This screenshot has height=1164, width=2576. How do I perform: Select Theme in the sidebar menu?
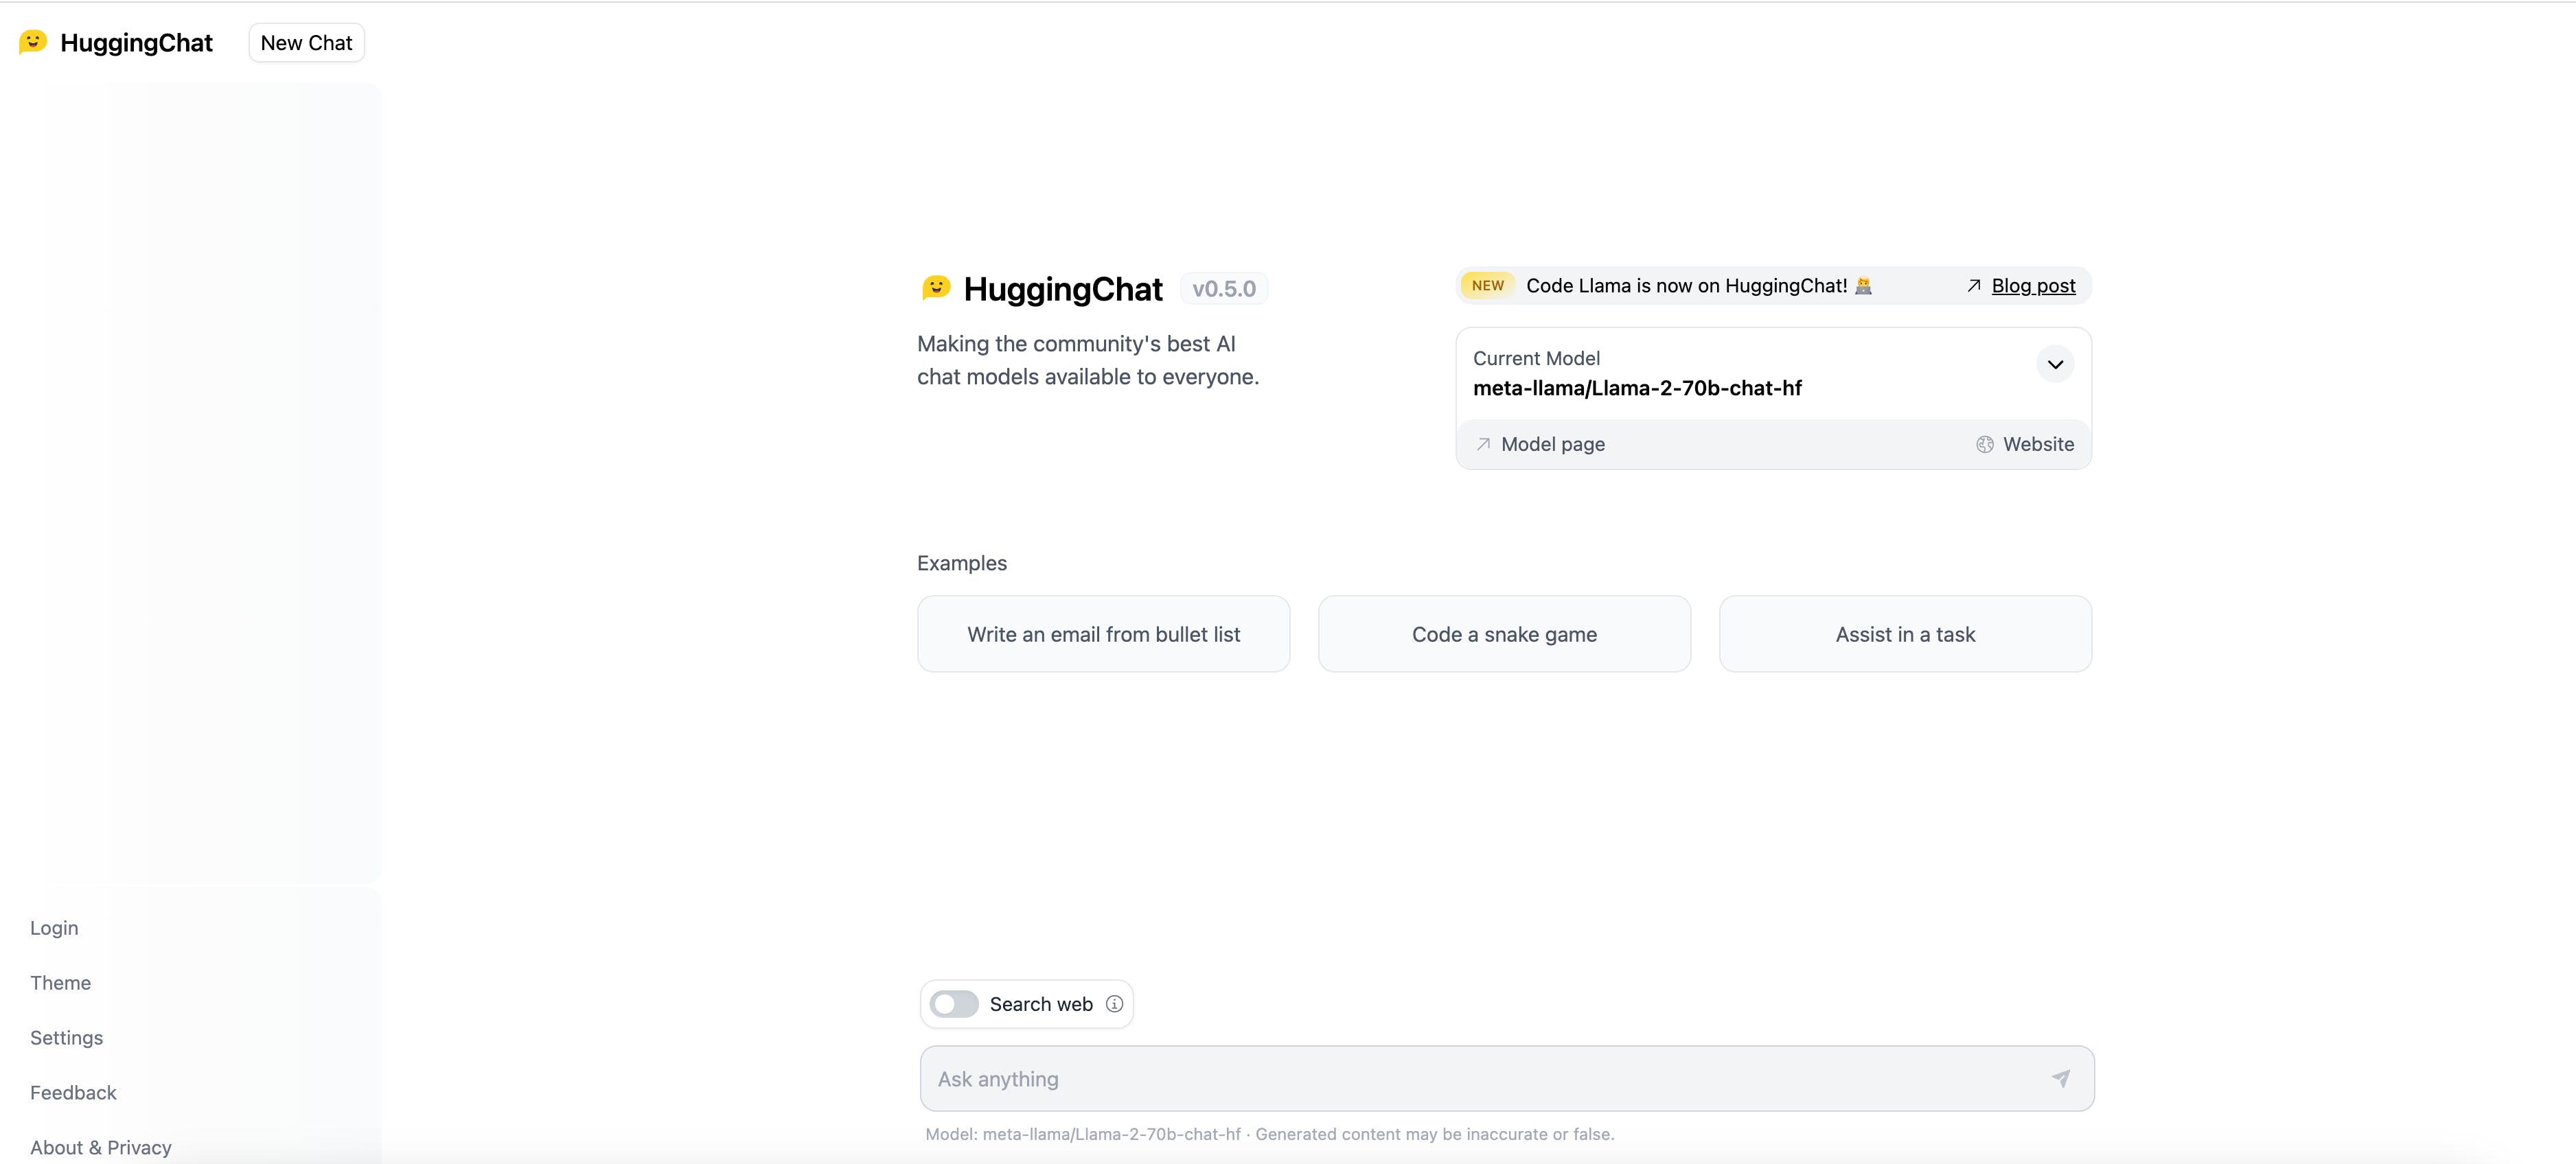coord(60,983)
